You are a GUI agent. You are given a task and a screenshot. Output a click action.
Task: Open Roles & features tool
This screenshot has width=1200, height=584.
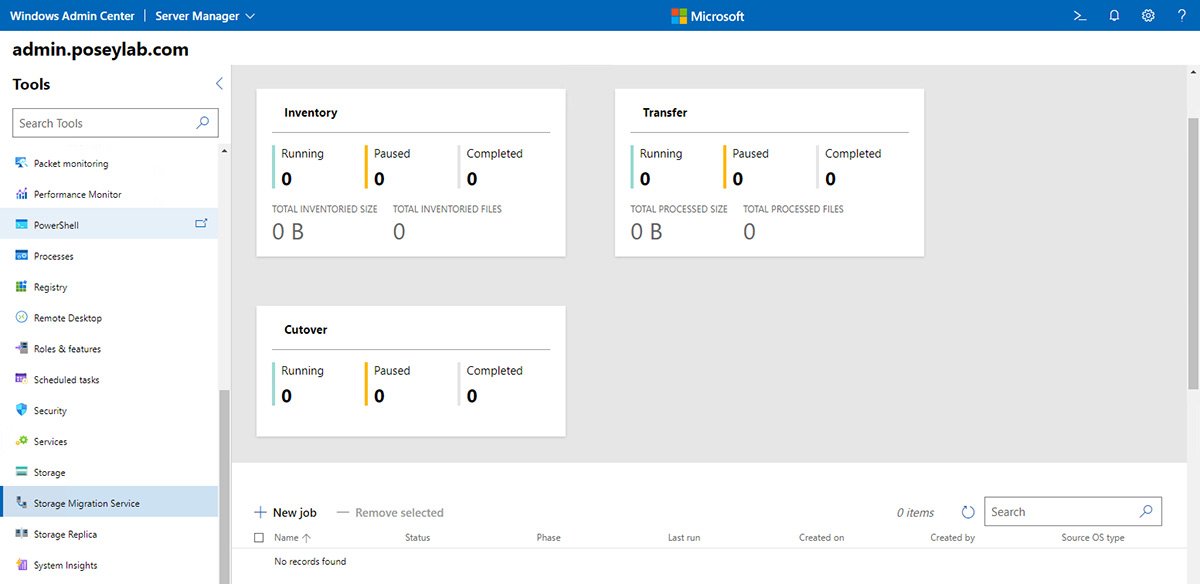pos(67,349)
